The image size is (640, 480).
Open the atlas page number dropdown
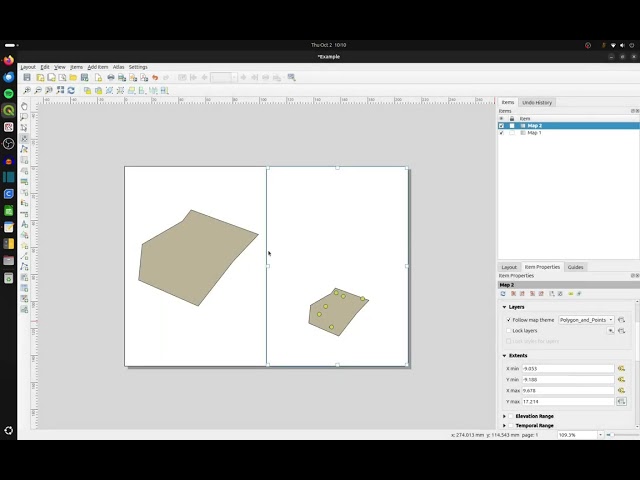coord(234,78)
